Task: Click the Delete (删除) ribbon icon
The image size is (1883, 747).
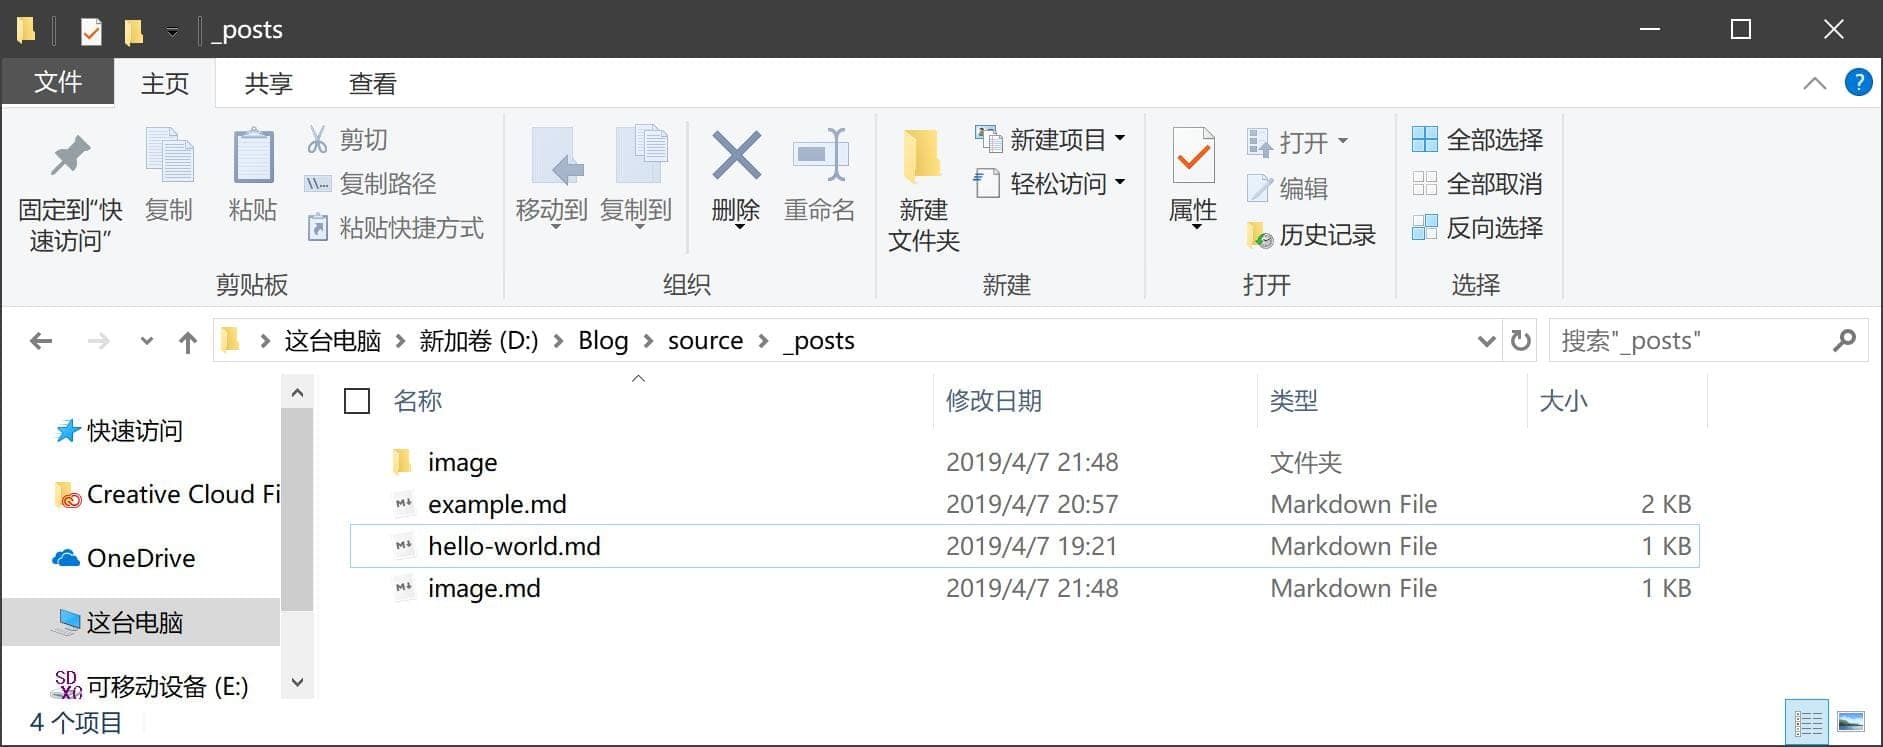Action: click(x=736, y=158)
